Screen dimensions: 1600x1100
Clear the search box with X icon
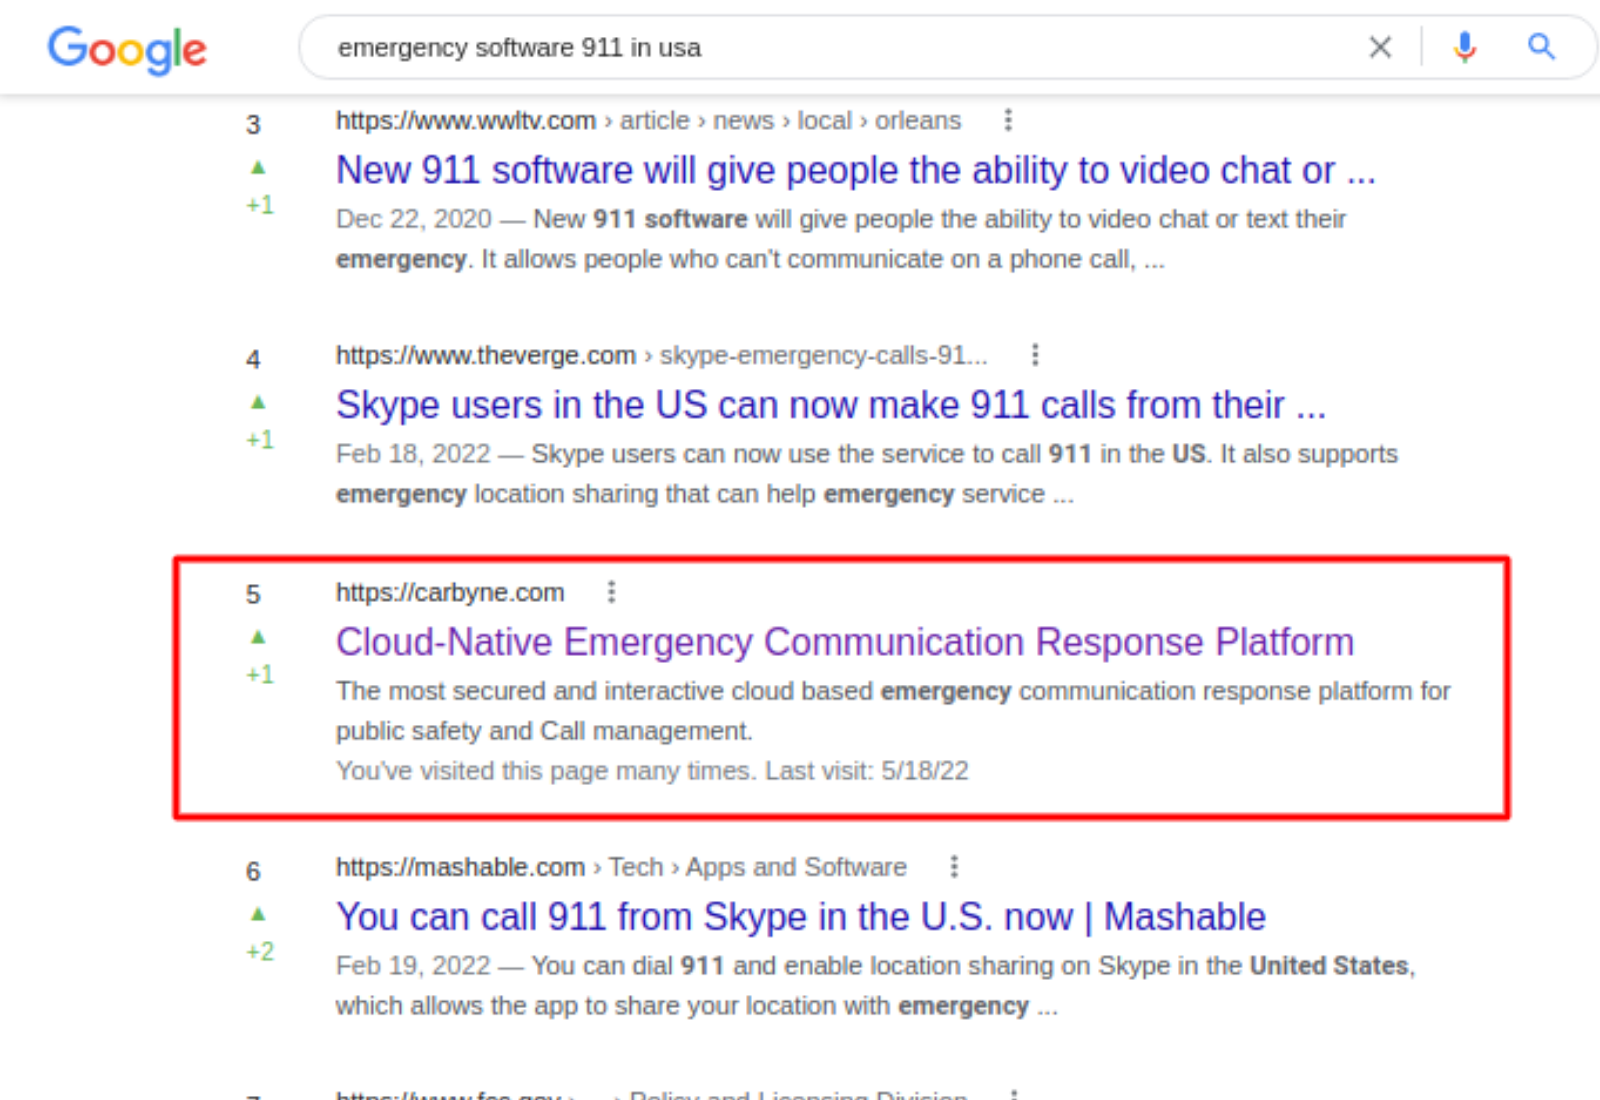pyautogui.click(x=1380, y=47)
